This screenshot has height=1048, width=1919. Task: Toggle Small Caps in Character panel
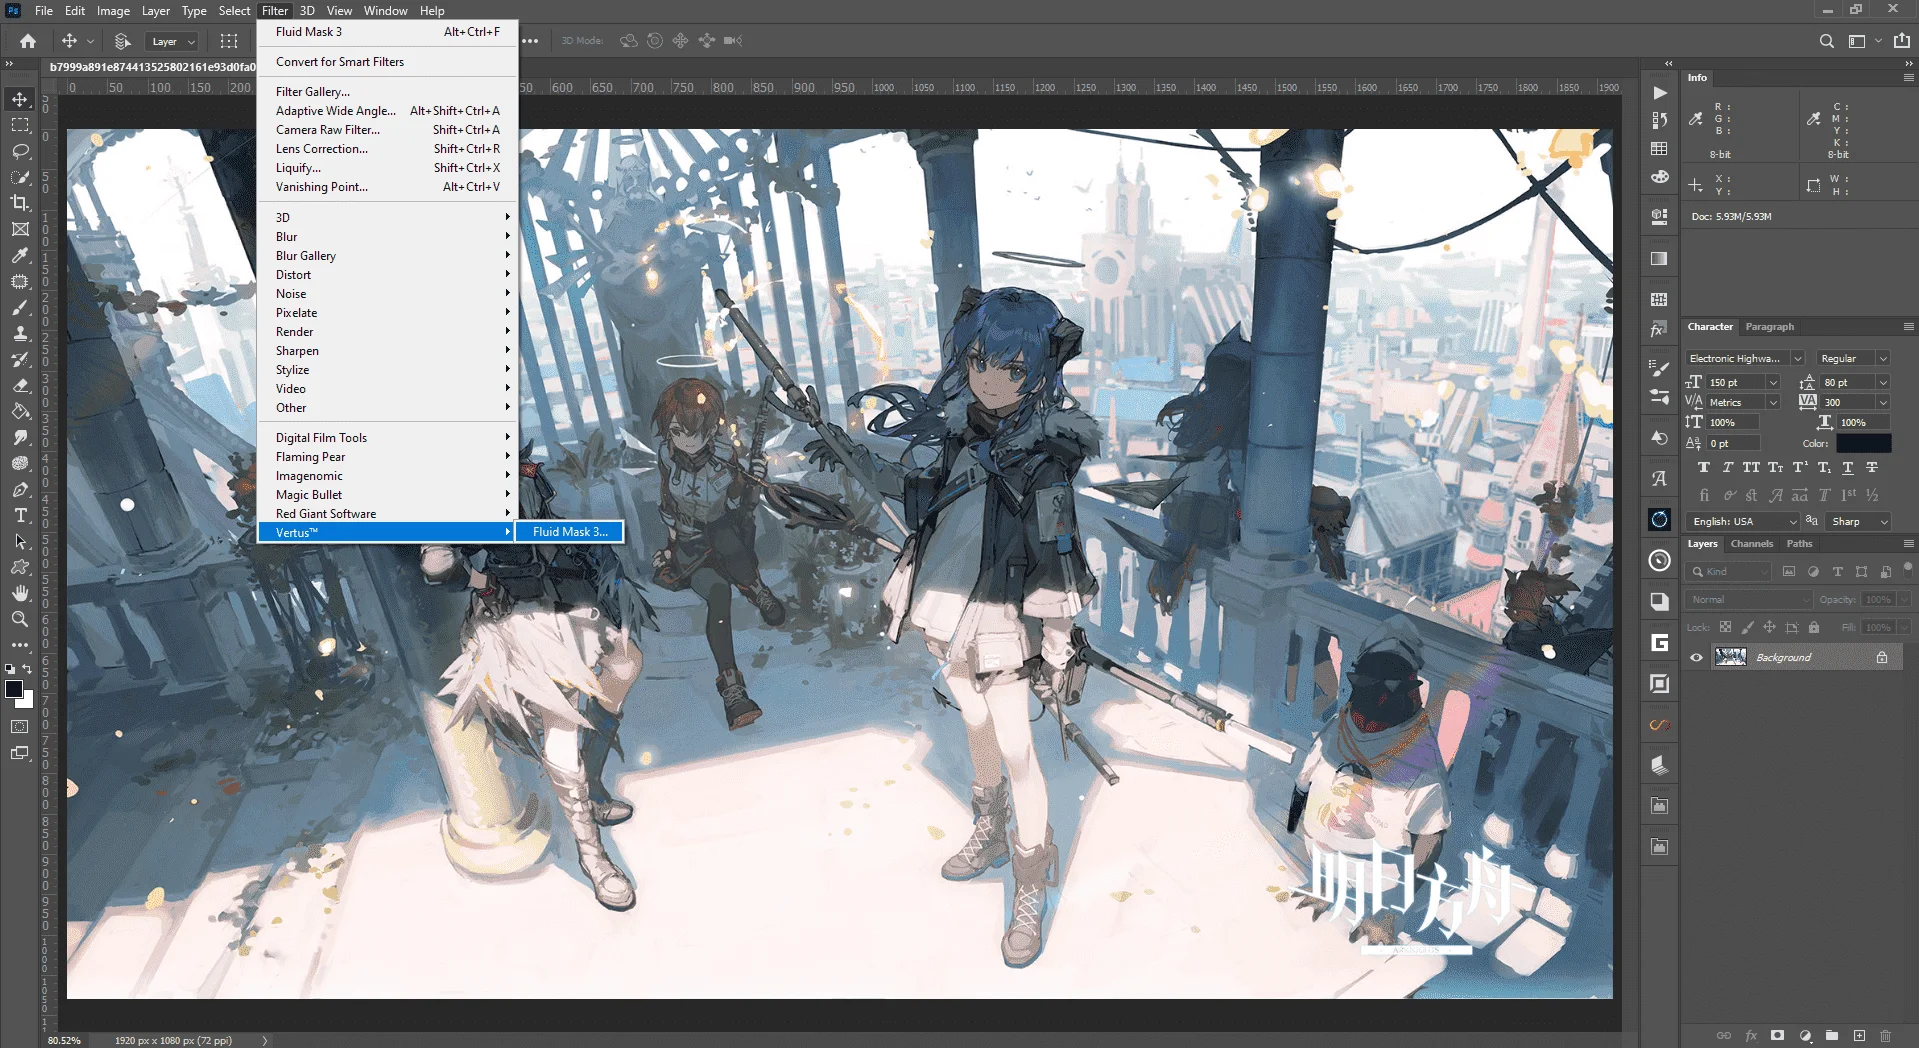(1775, 468)
